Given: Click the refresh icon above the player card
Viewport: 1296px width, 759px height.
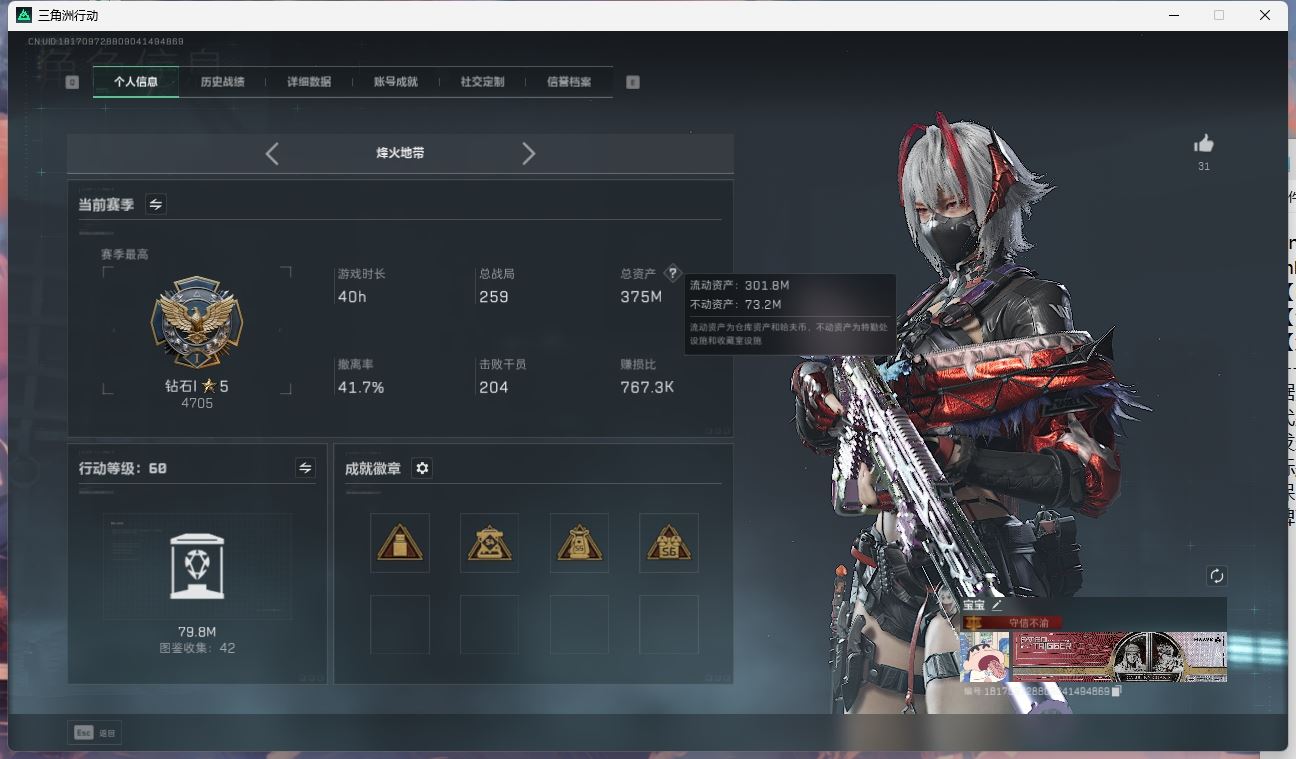Looking at the screenshot, I should tap(1216, 576).
